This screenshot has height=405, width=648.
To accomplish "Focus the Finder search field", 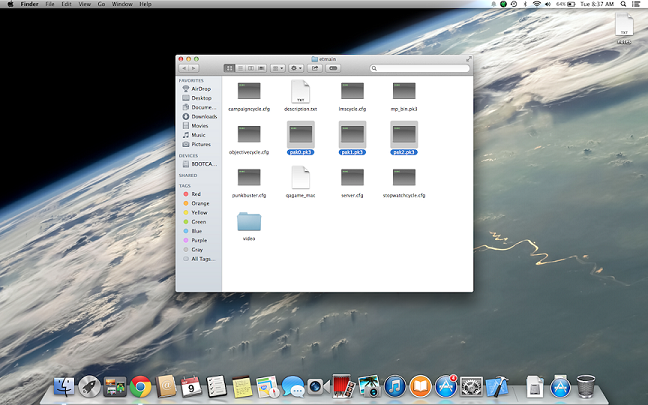I will (420, 68).
